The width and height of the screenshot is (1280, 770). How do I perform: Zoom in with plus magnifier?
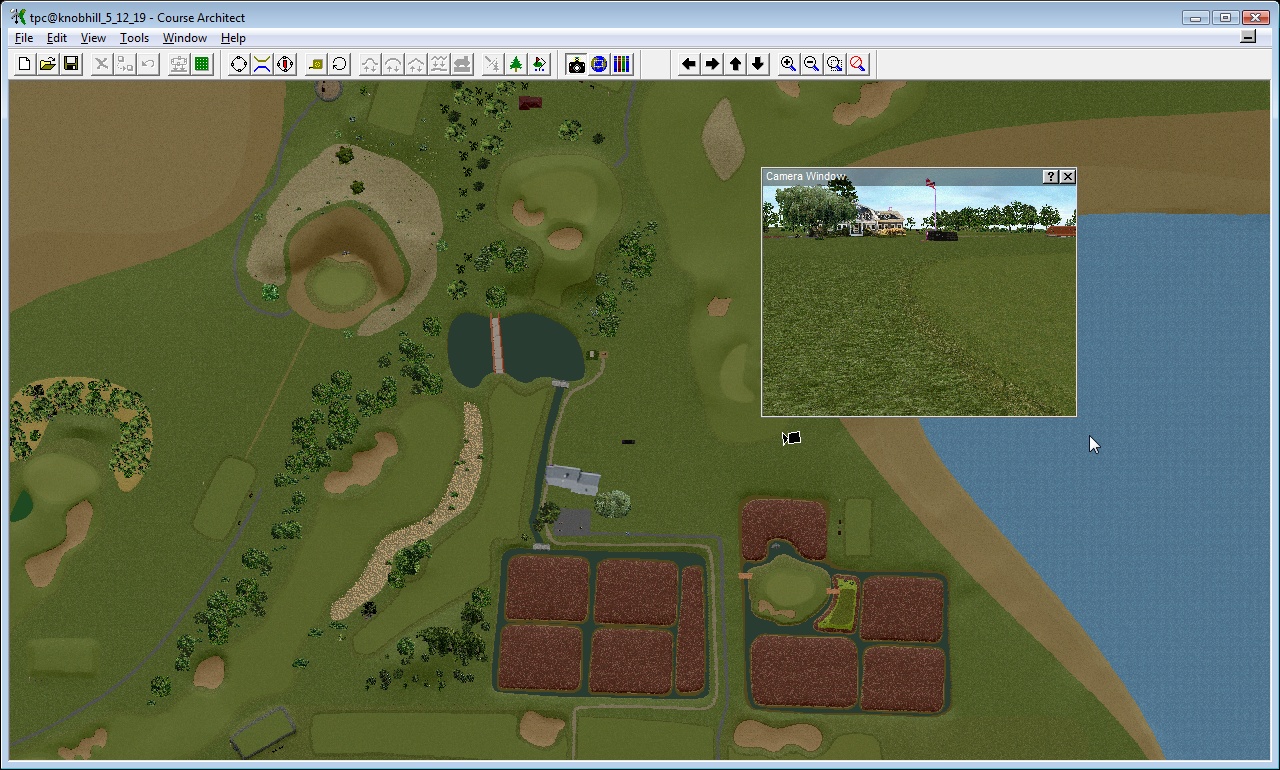click(789, 64)
